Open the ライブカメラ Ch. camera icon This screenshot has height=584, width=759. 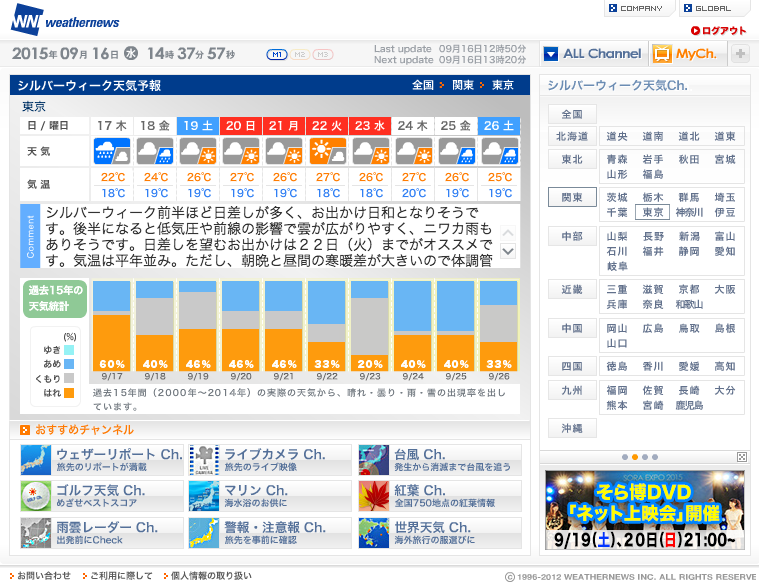click(x=204, y=460)
